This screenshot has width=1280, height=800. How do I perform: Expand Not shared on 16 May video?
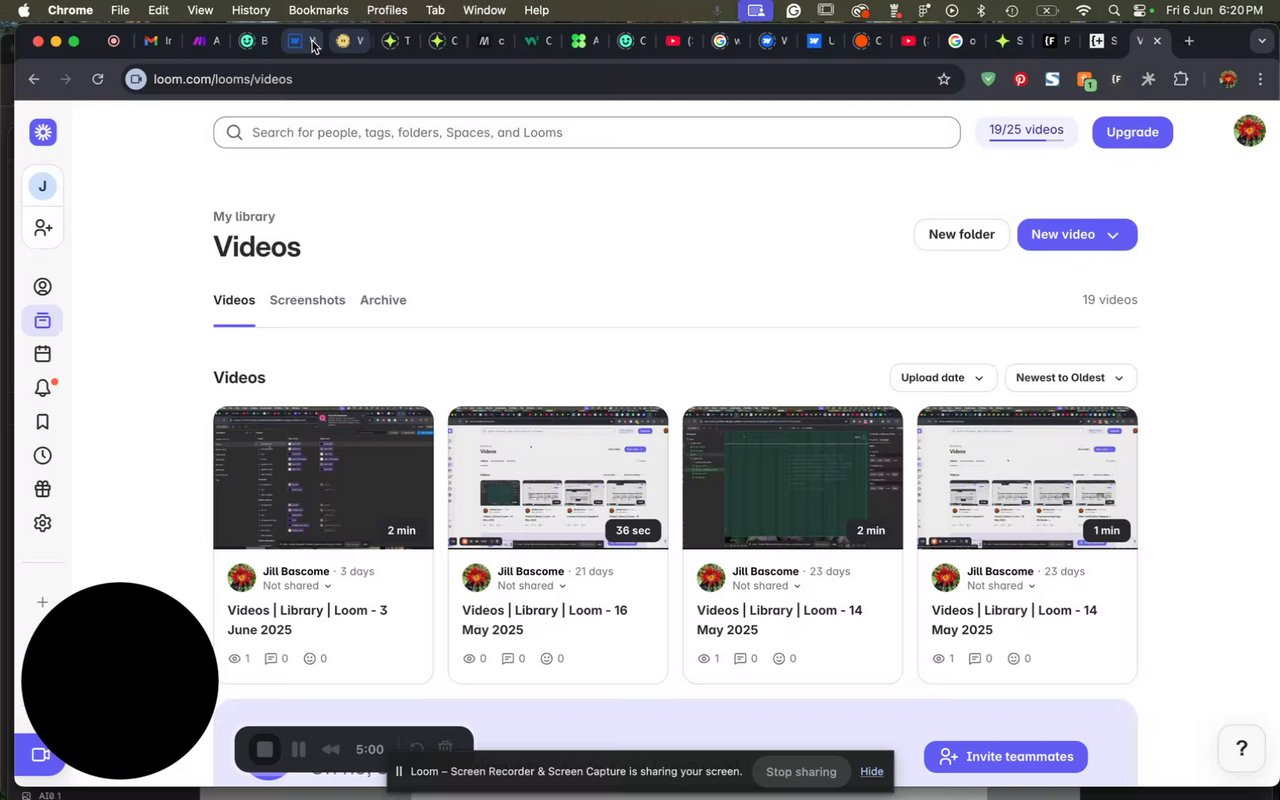[532, 586]
